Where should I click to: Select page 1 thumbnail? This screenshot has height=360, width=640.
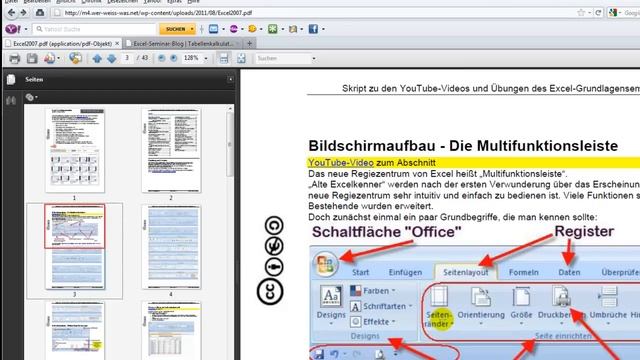75,150
